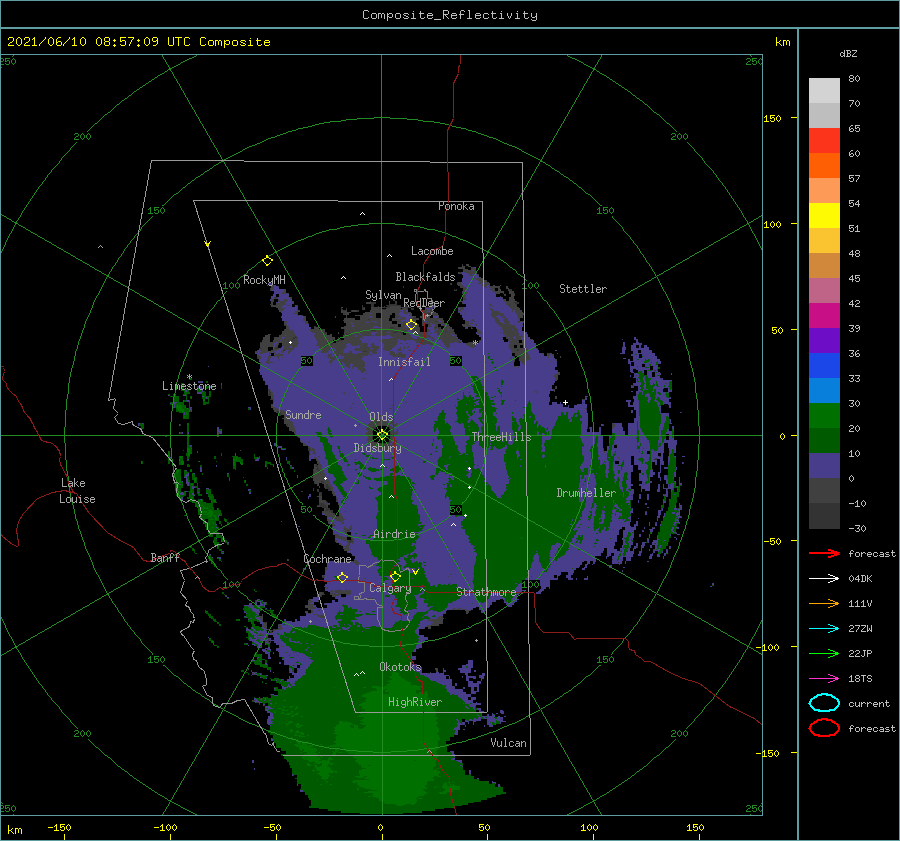This screenshot has width=900, height=841.
Task: Click the Didsbury town label
Action: pos(377,448)
